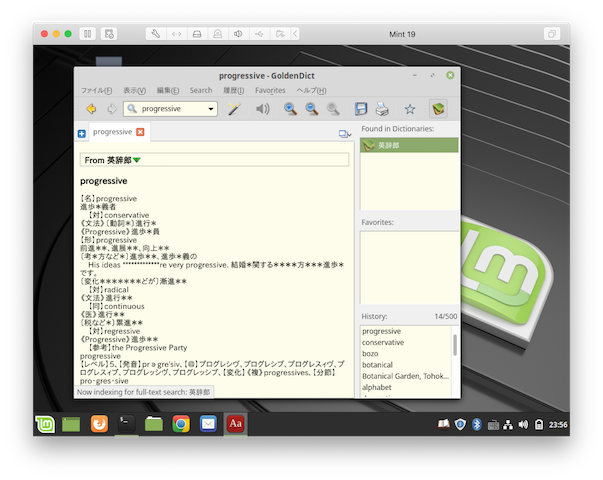This screenshot has width=603, height=480.
Task: Click the scan popup wand icon
Action: 235,109
